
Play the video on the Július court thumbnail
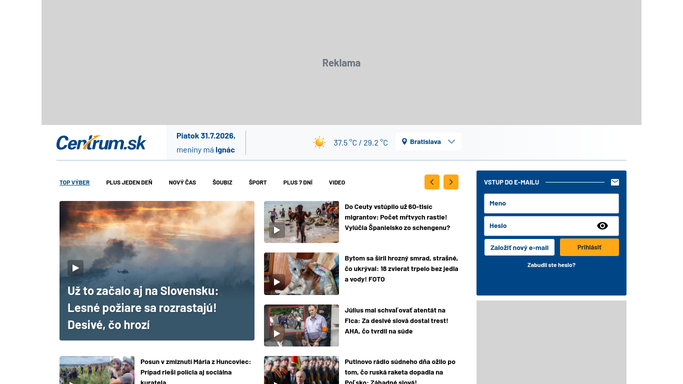(x=277, y=334)
